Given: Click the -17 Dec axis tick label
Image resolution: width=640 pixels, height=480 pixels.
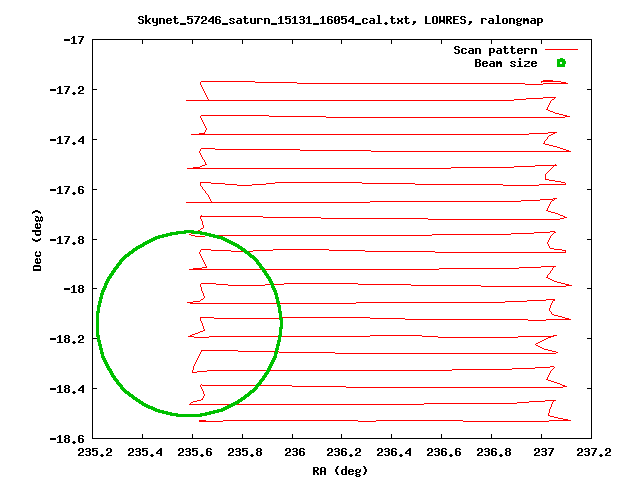Looking at the screenshot, I should [74, 40].
